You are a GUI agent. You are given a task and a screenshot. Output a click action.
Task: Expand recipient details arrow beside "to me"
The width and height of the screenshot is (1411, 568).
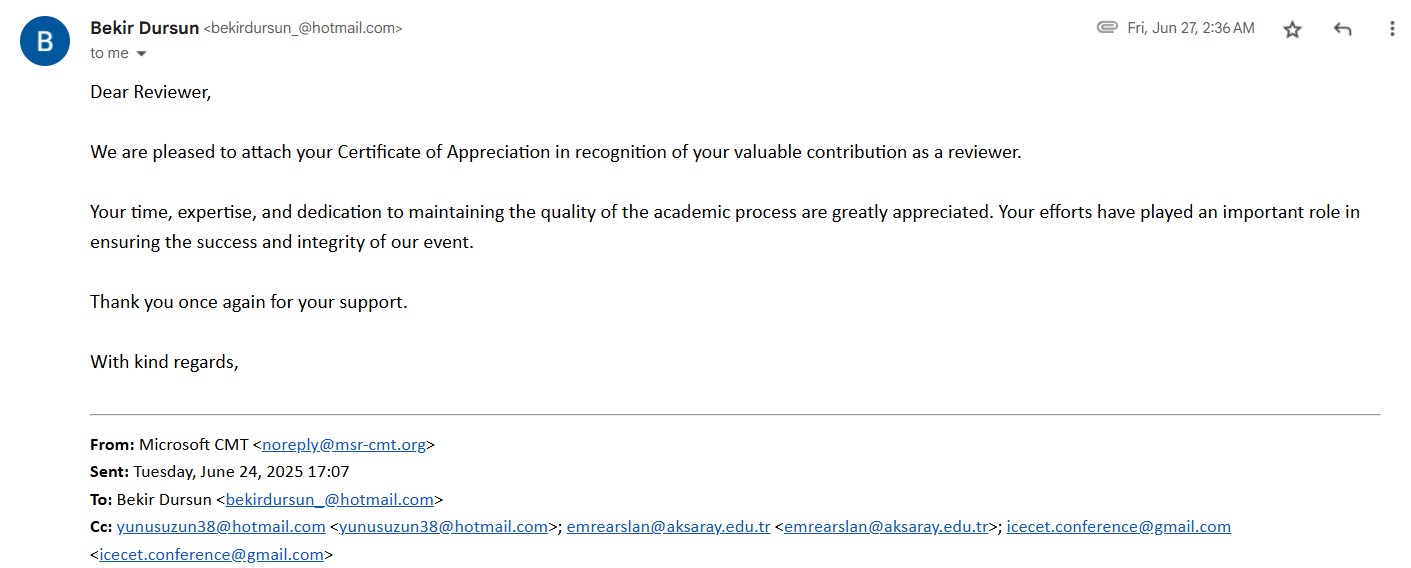pos(141,54)
